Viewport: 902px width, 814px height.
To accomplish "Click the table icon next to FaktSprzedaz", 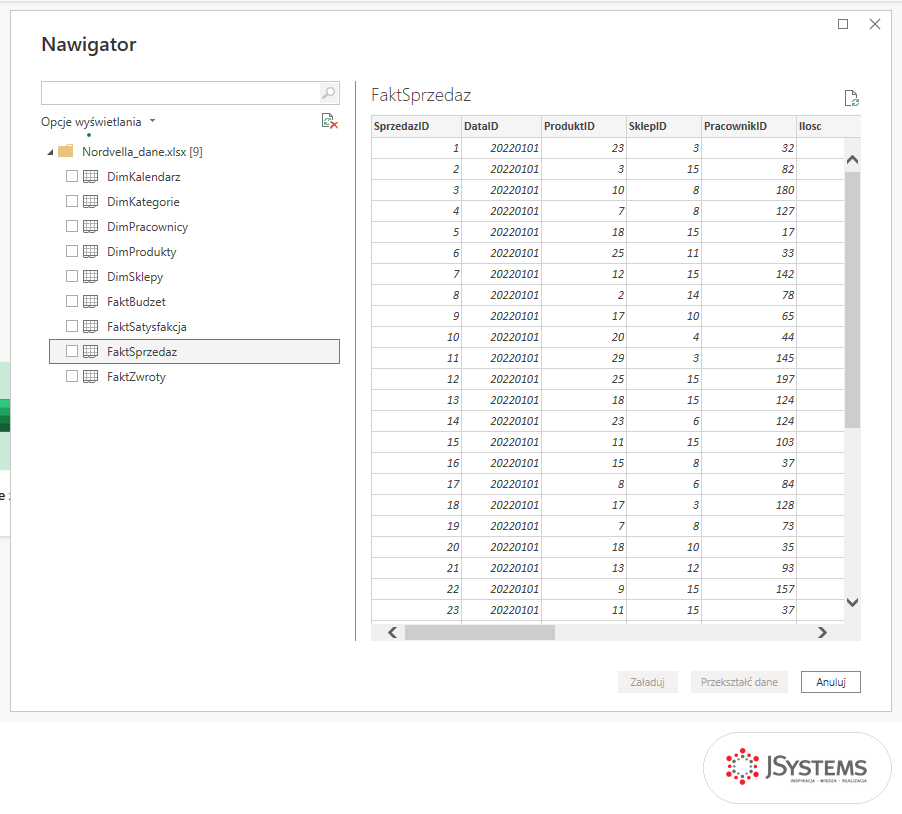I will pyautogui.click(x=90, y=351).
